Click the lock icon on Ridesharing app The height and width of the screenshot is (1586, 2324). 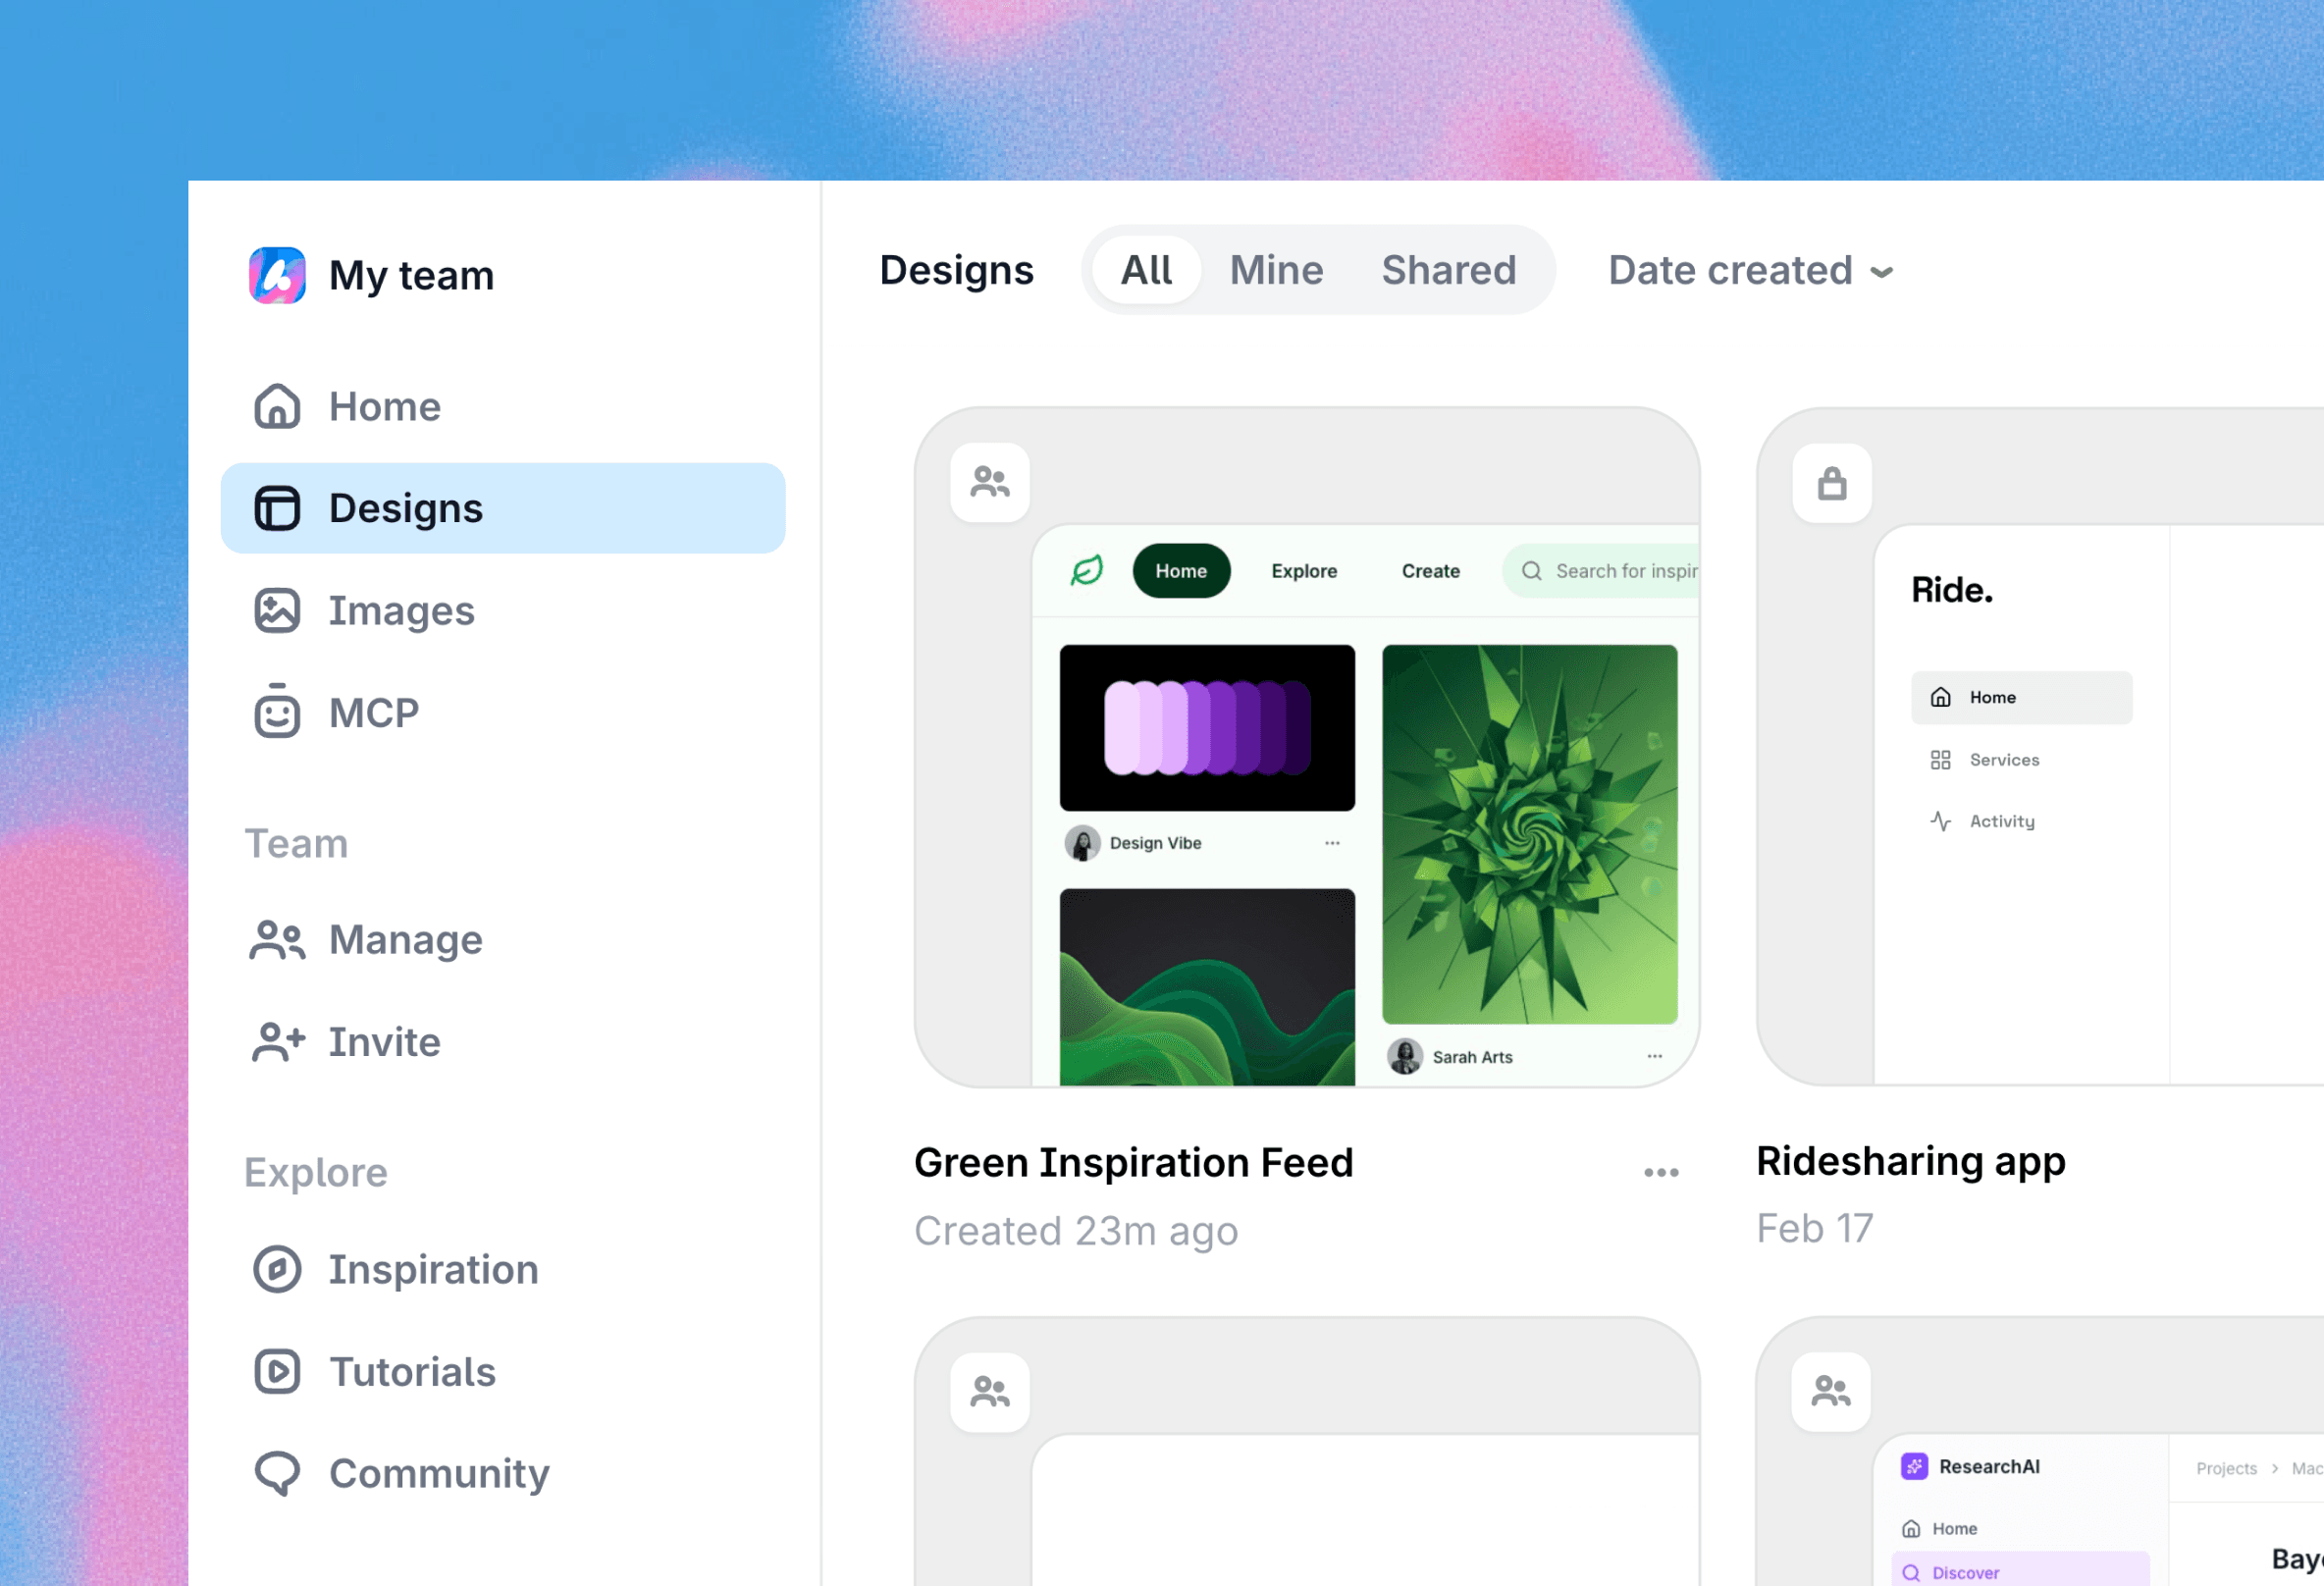1831,483
